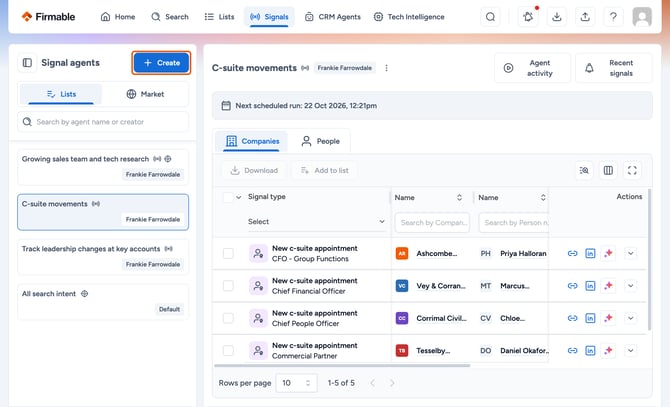The height and width of the screenshot is (407, 670).
Task: Open Tech Intelligence in navigation
Action: (409, 17)
